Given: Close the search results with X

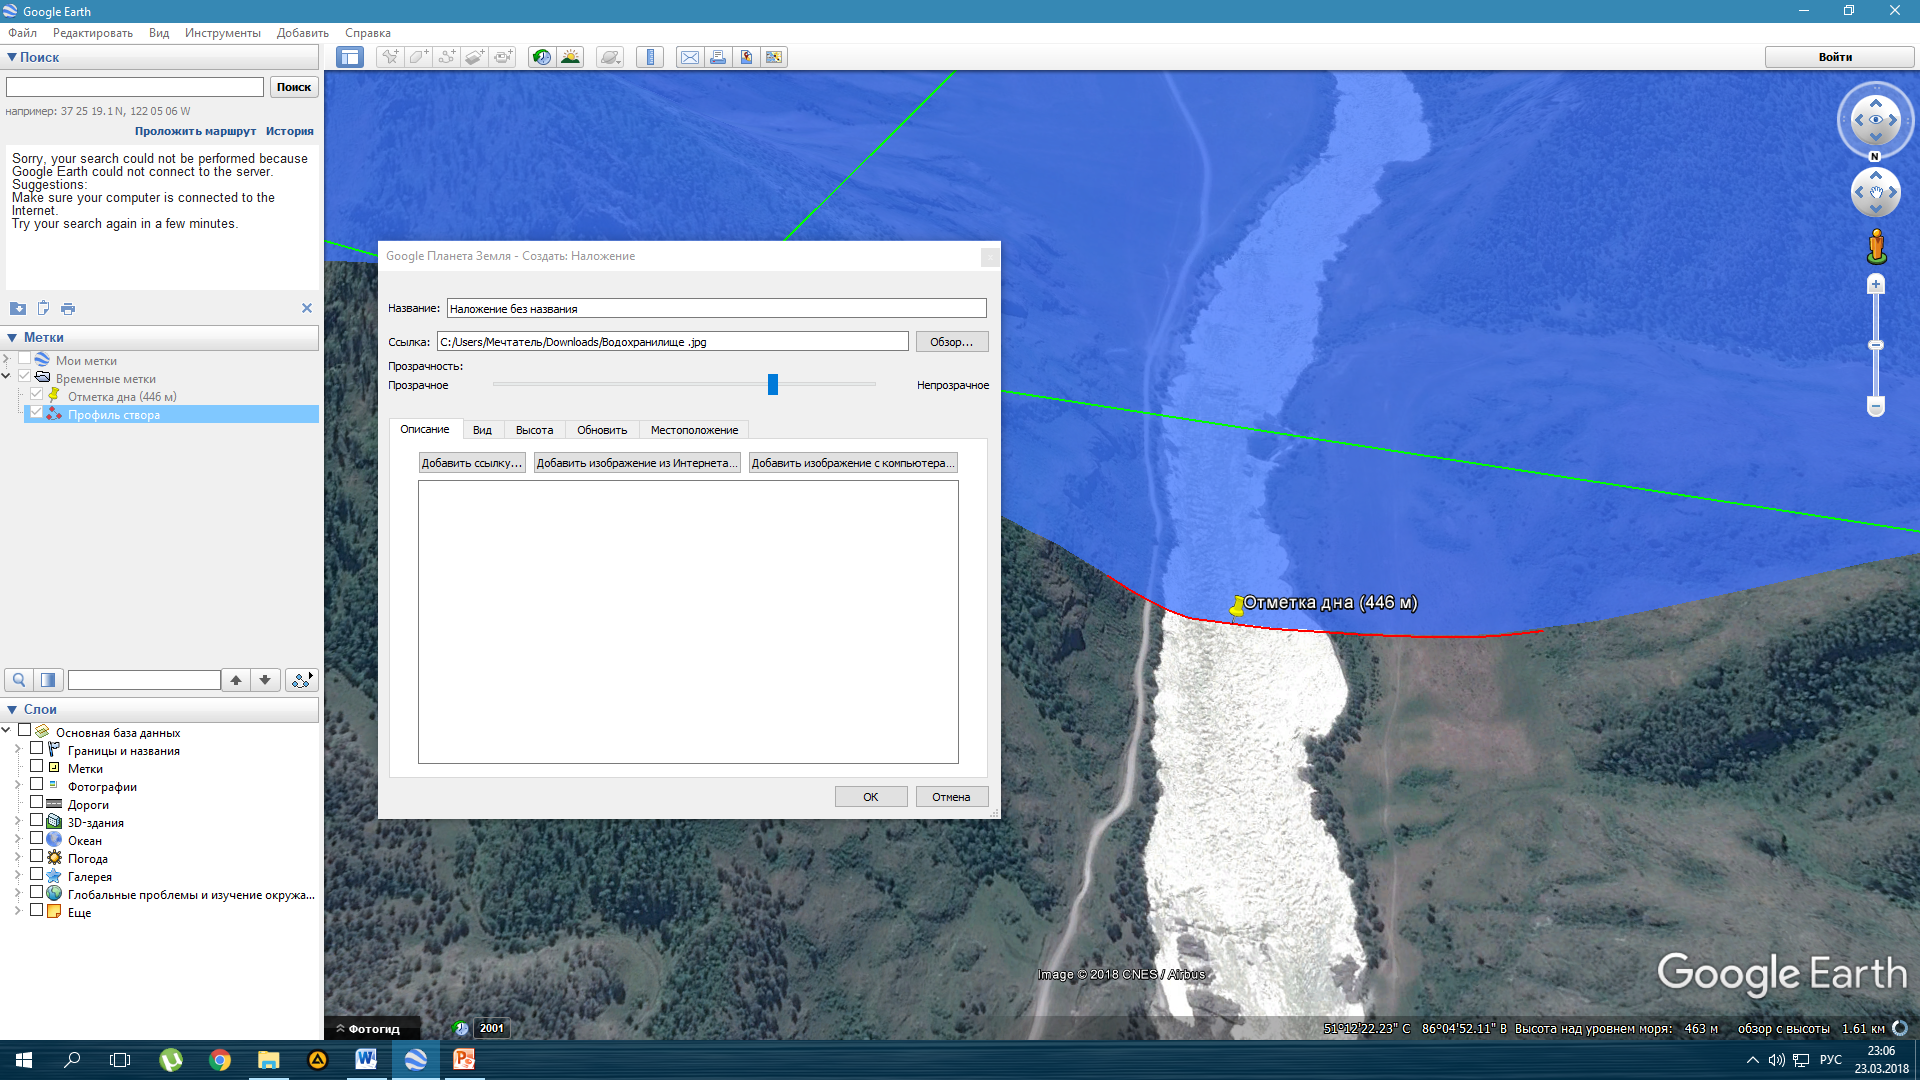Looking at the screenshot, I should 307,308.
